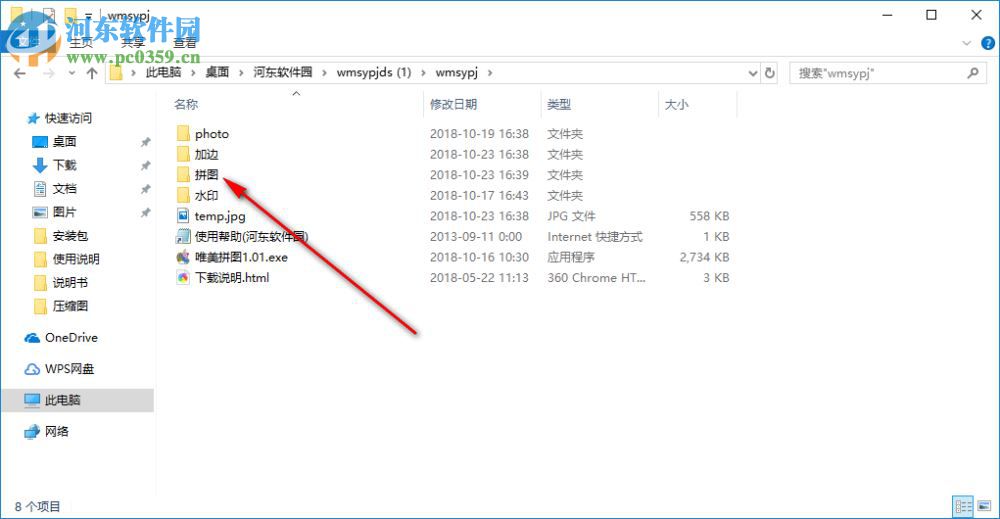Navigate to 河东软件园 in breadcrumb
The image size is (1000, 519).
(283, 73)
